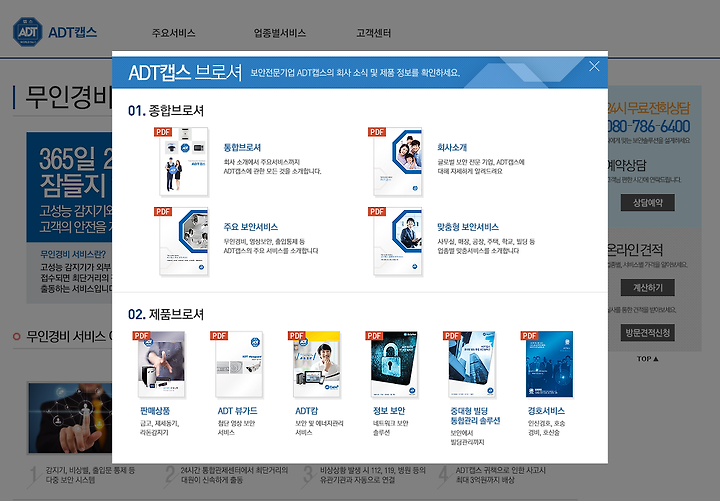This screenshot has height=501, width=720.
Task: Click the 무인경비 서비스란? heading text
Action: pyautogui.click(x=73, y=254)
